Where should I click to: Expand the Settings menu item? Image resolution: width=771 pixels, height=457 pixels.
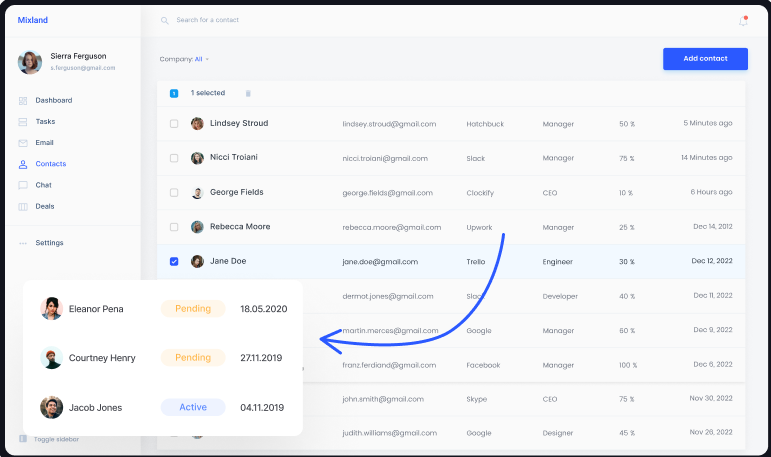[48, 243]
